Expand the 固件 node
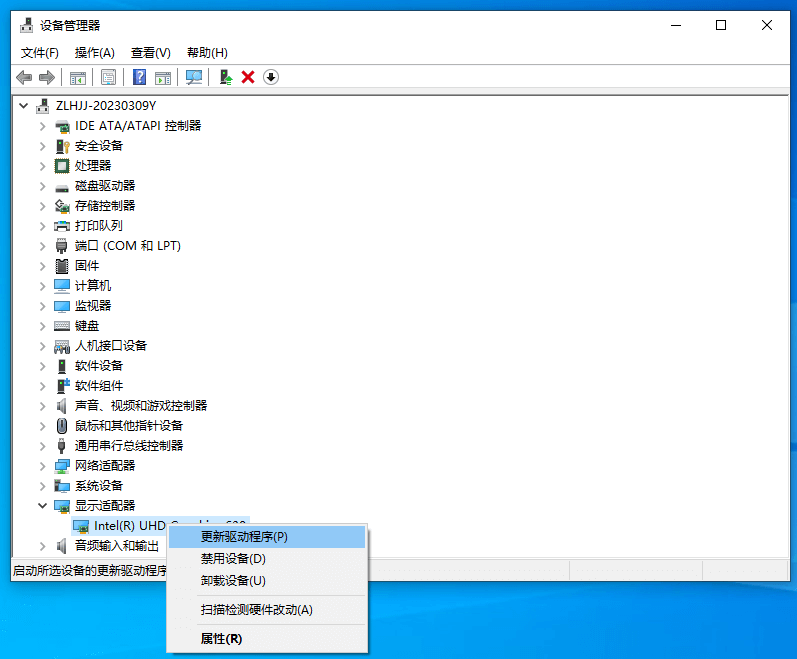The width and height of the screenshot is (797, 659). point(43,266)
